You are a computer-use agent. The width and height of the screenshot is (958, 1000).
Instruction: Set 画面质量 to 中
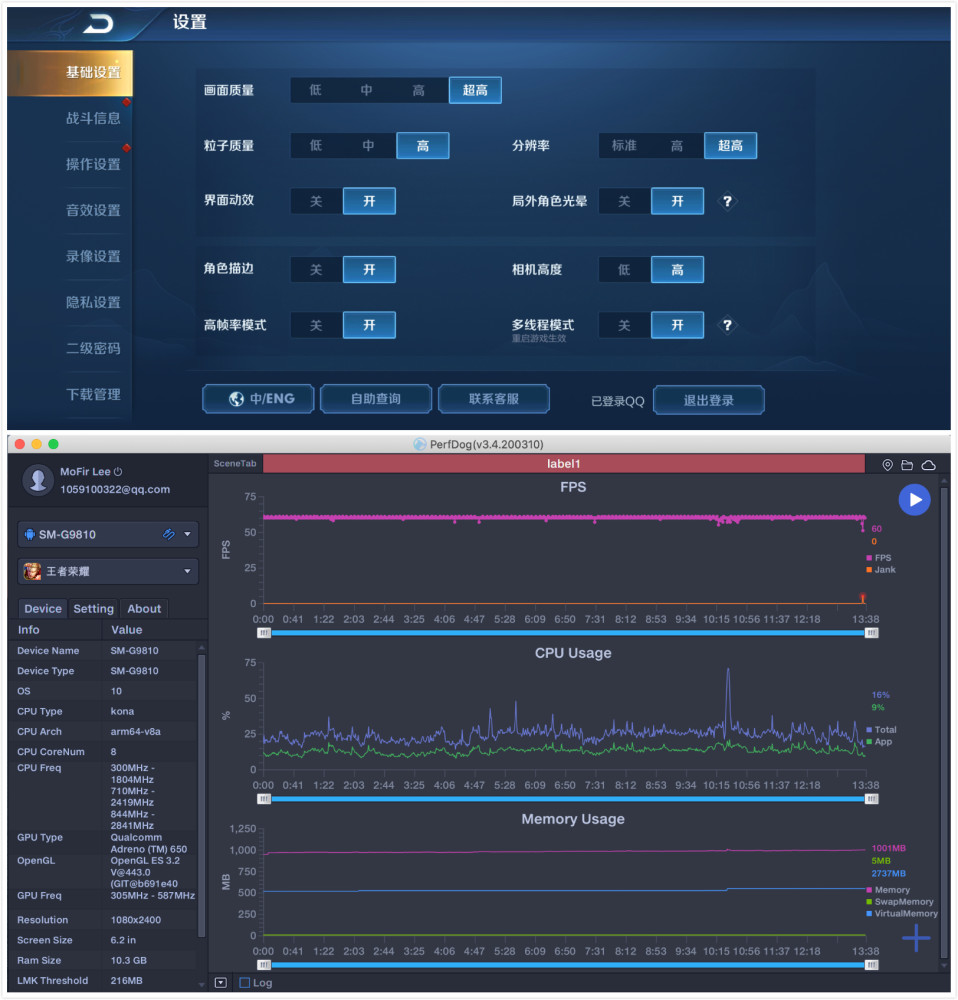[x=366, y=90]
